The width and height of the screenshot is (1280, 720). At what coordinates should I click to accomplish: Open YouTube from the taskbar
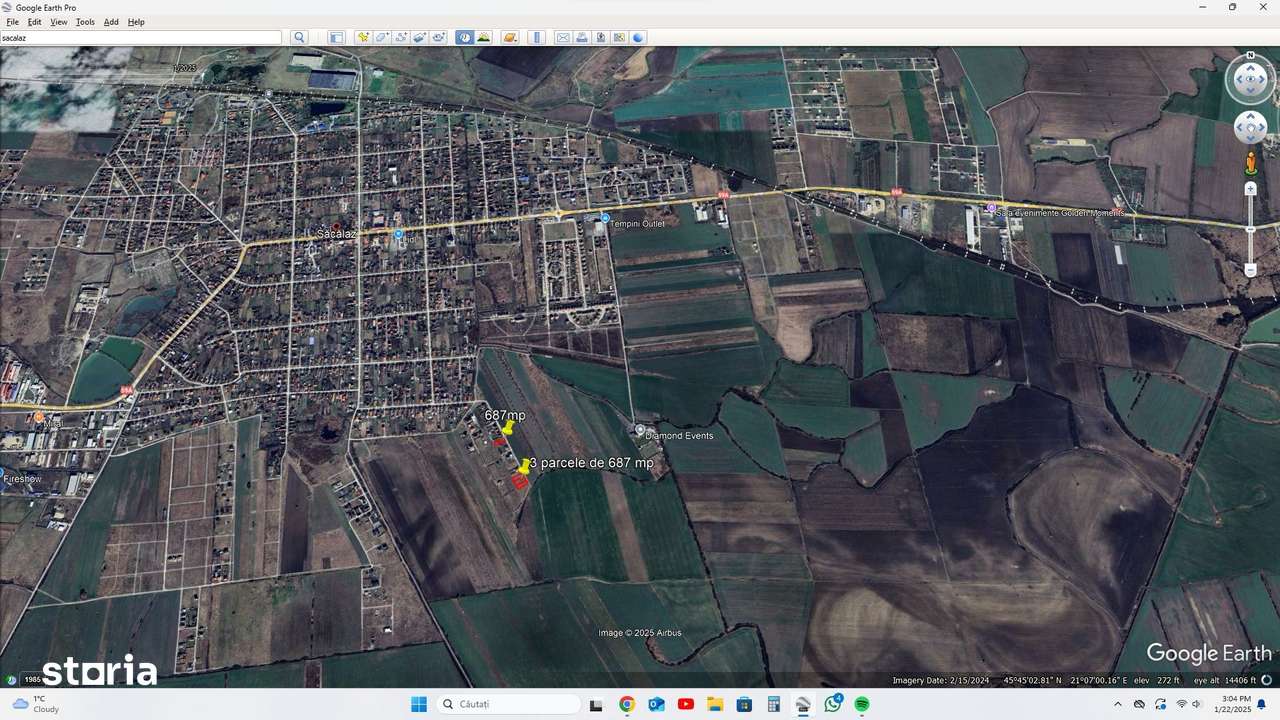point(685,704)
